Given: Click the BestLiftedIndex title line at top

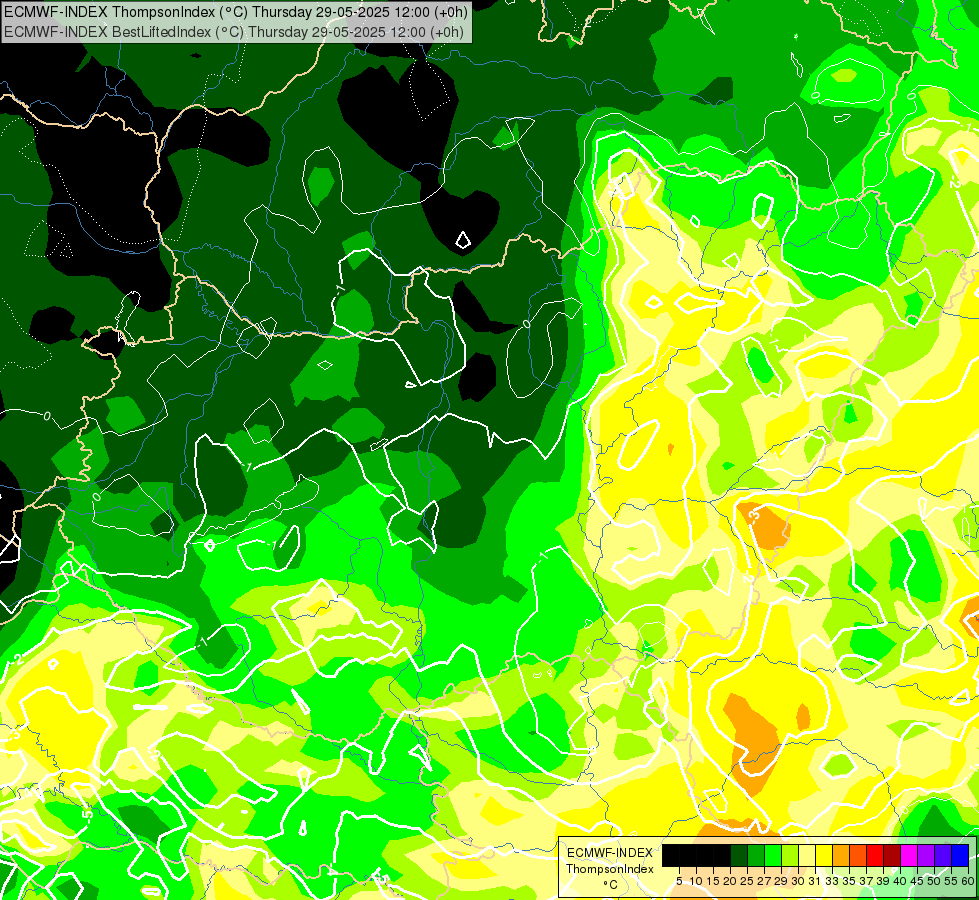Looking at the screenshot, I should click(x=234, y=32).
